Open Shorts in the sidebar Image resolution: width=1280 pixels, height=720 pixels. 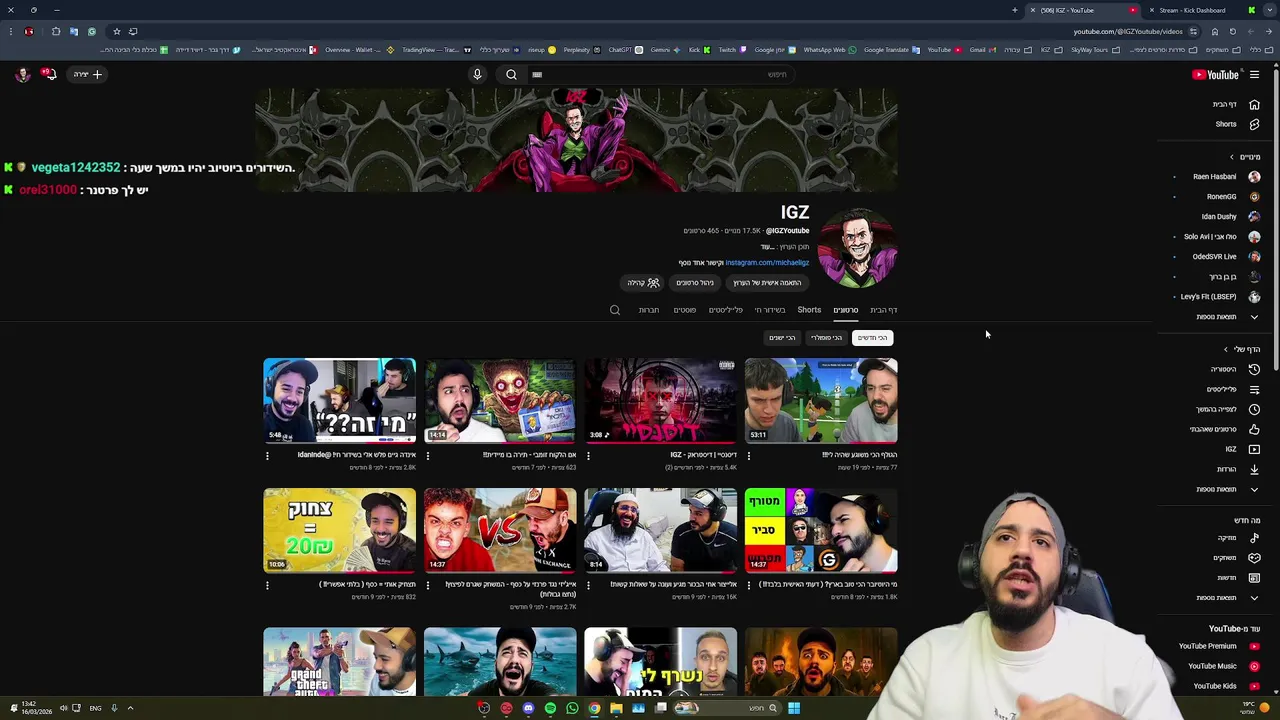pyautogui.click(x=1237, y=124)
